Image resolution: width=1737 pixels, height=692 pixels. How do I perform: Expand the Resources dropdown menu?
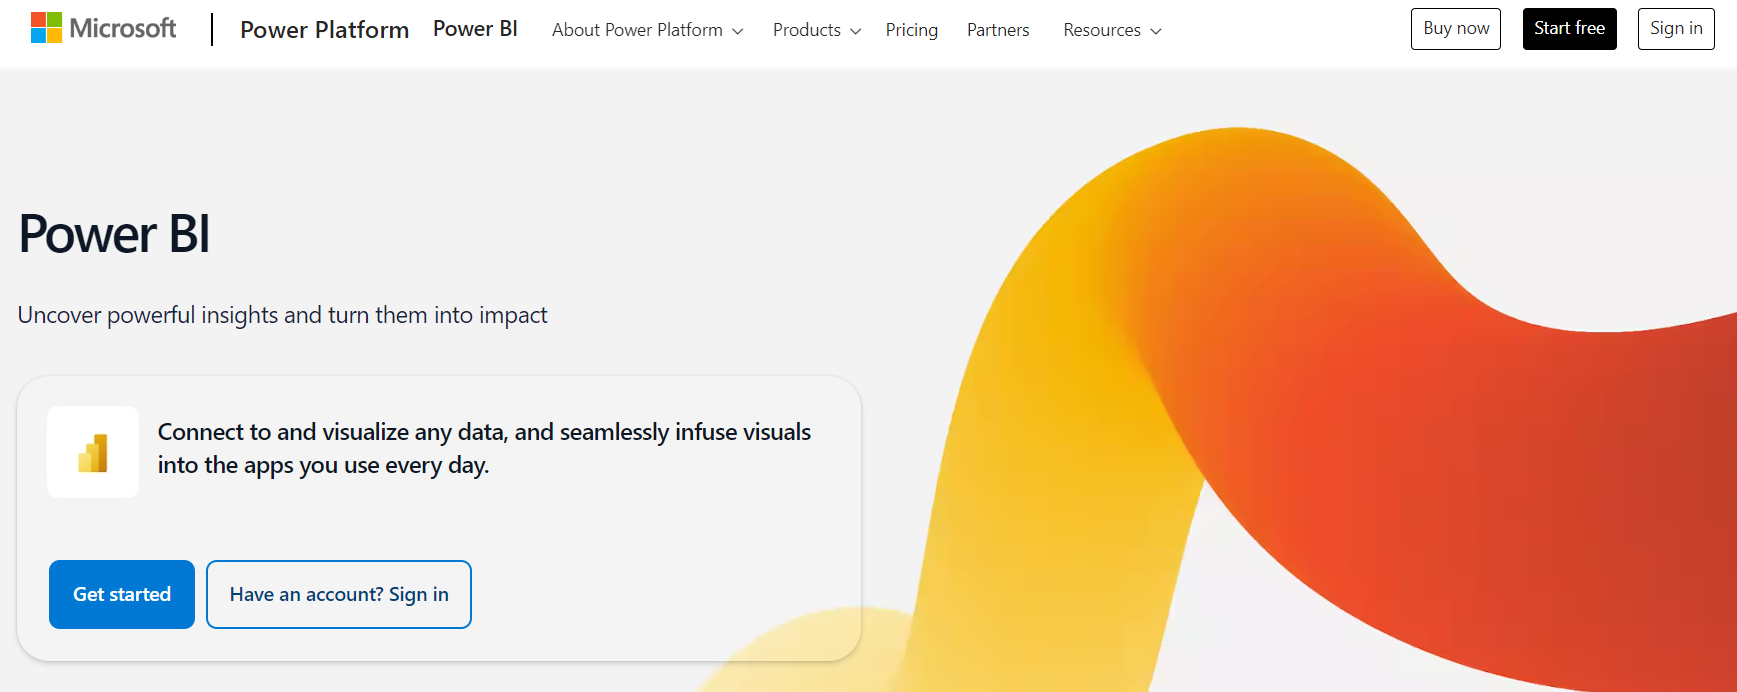[x=1112, y=30]
